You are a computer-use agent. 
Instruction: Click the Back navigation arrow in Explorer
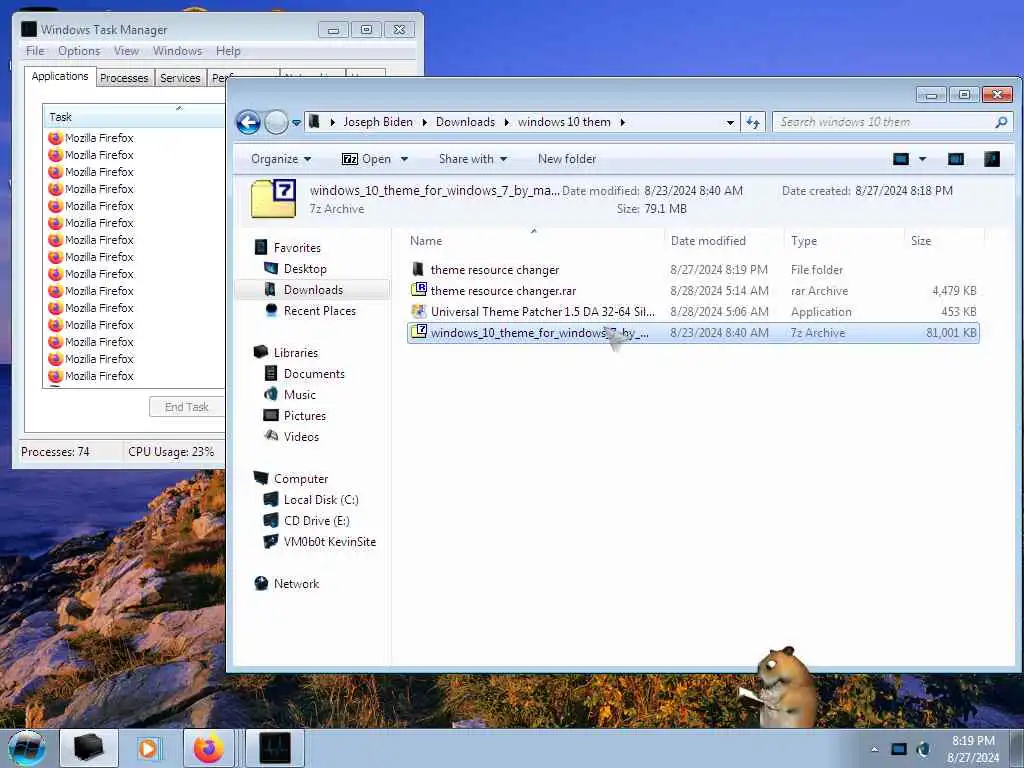(248, 122)
